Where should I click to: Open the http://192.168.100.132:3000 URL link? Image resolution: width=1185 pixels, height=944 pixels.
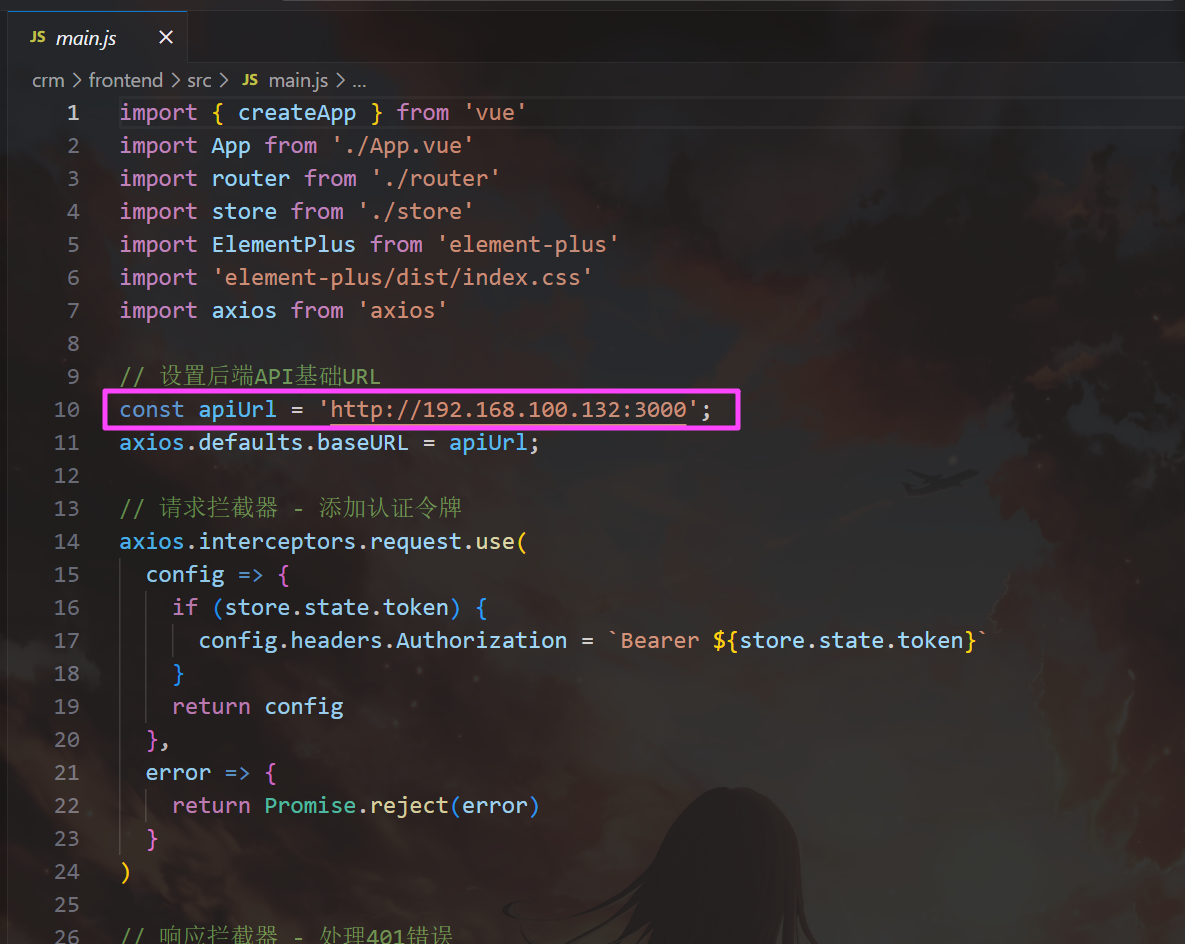coord(509,410)
